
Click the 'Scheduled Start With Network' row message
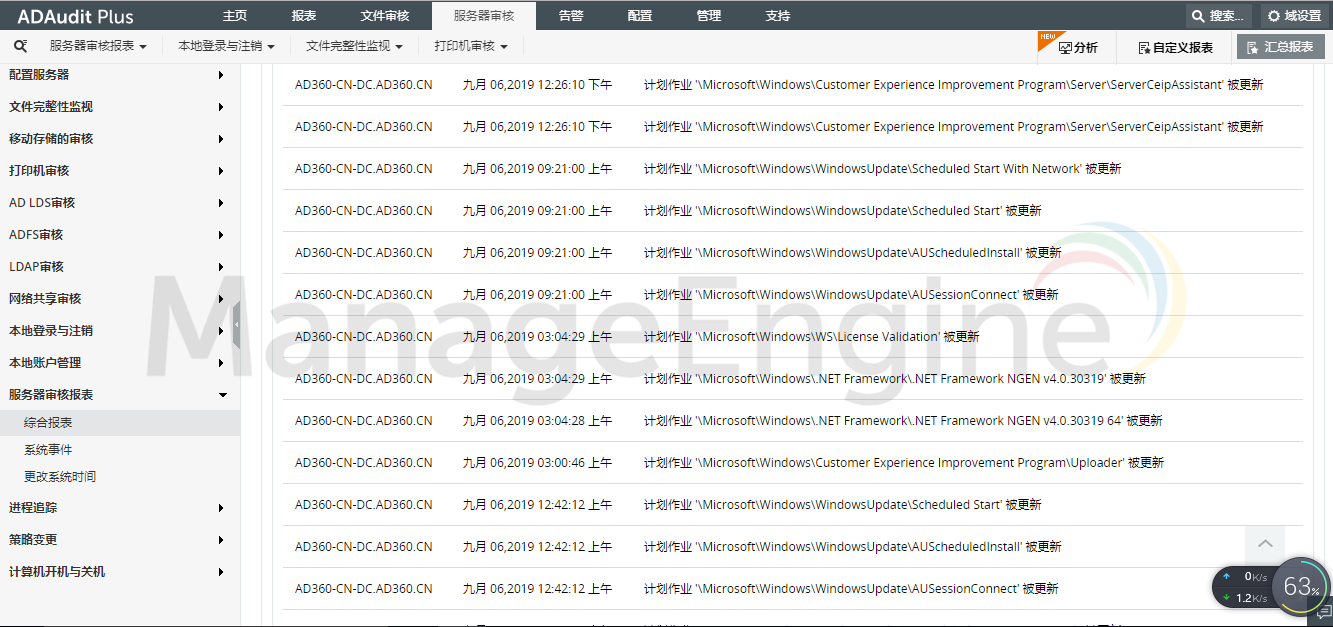coord(882,169)
